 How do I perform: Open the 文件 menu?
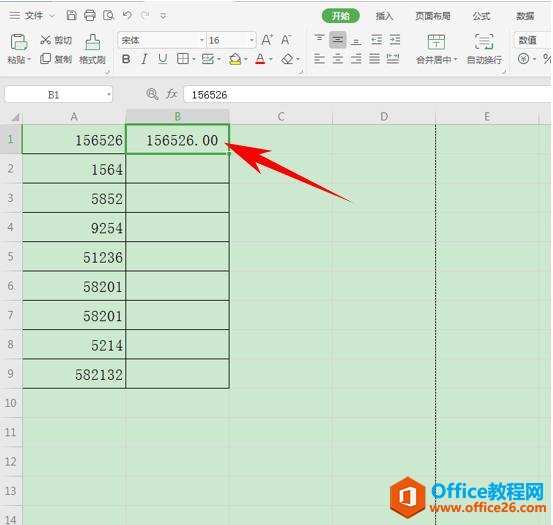(34, 16)
